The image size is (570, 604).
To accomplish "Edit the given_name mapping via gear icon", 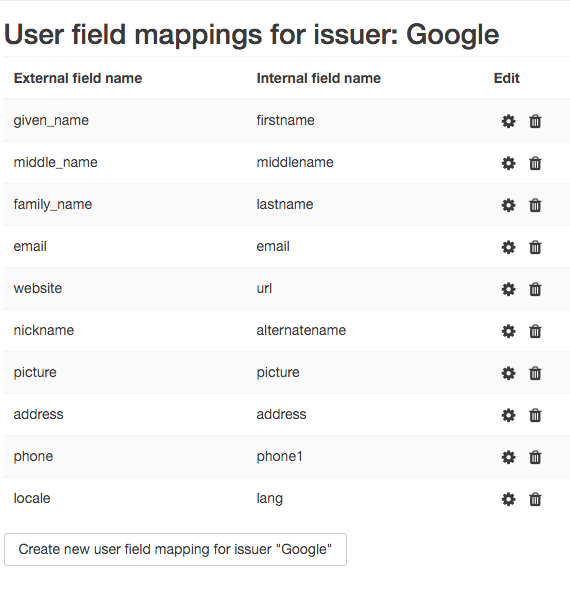I will [x=508, y=121].
